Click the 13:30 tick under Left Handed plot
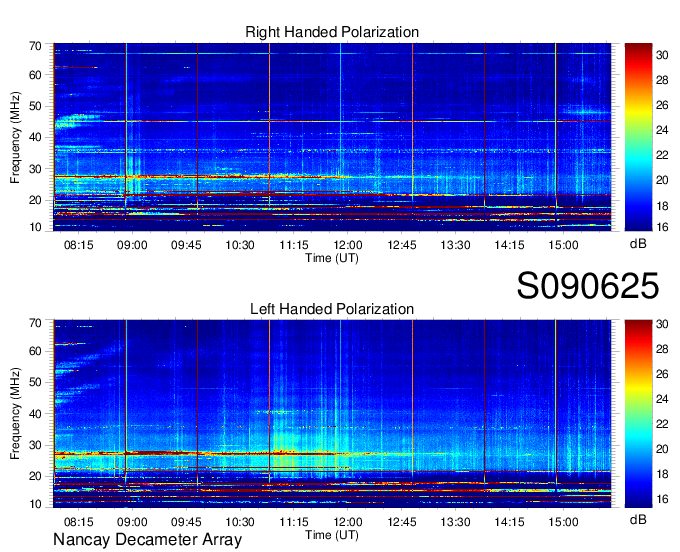Image resolution: width=680 pixels, height=552 pixels. coord(455,522)
